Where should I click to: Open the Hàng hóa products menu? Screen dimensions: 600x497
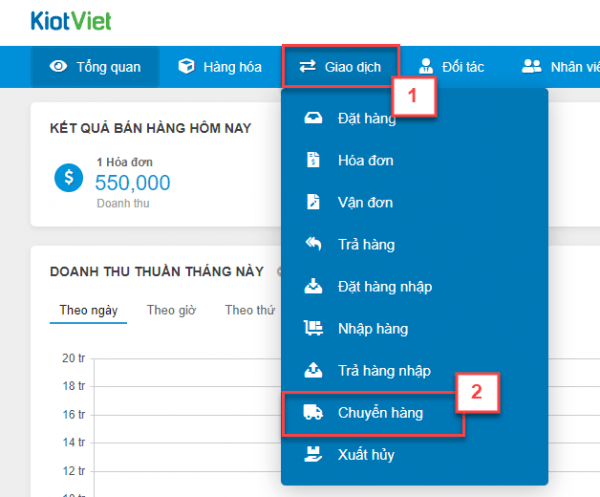click(x=220, y=67)
